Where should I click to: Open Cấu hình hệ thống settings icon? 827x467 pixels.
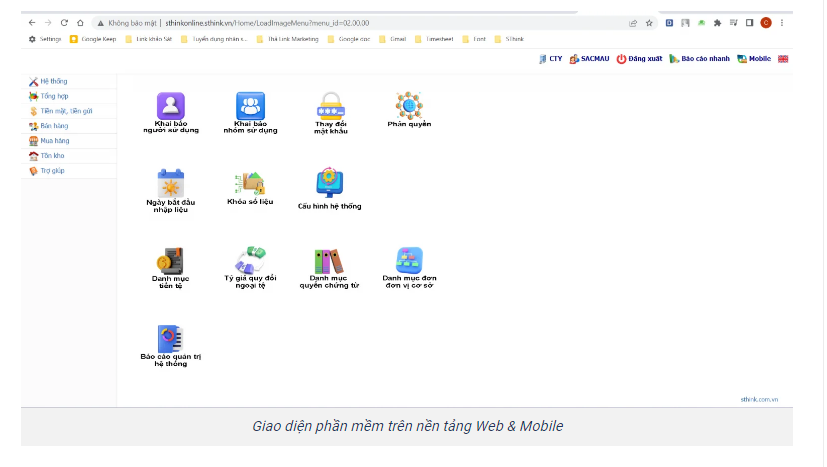(330, 182)
